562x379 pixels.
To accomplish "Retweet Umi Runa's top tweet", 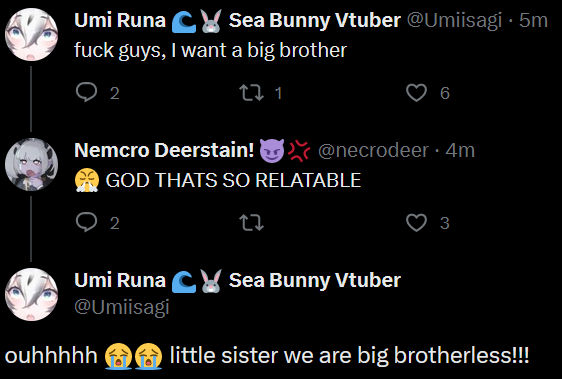I will tap(251, 93).
